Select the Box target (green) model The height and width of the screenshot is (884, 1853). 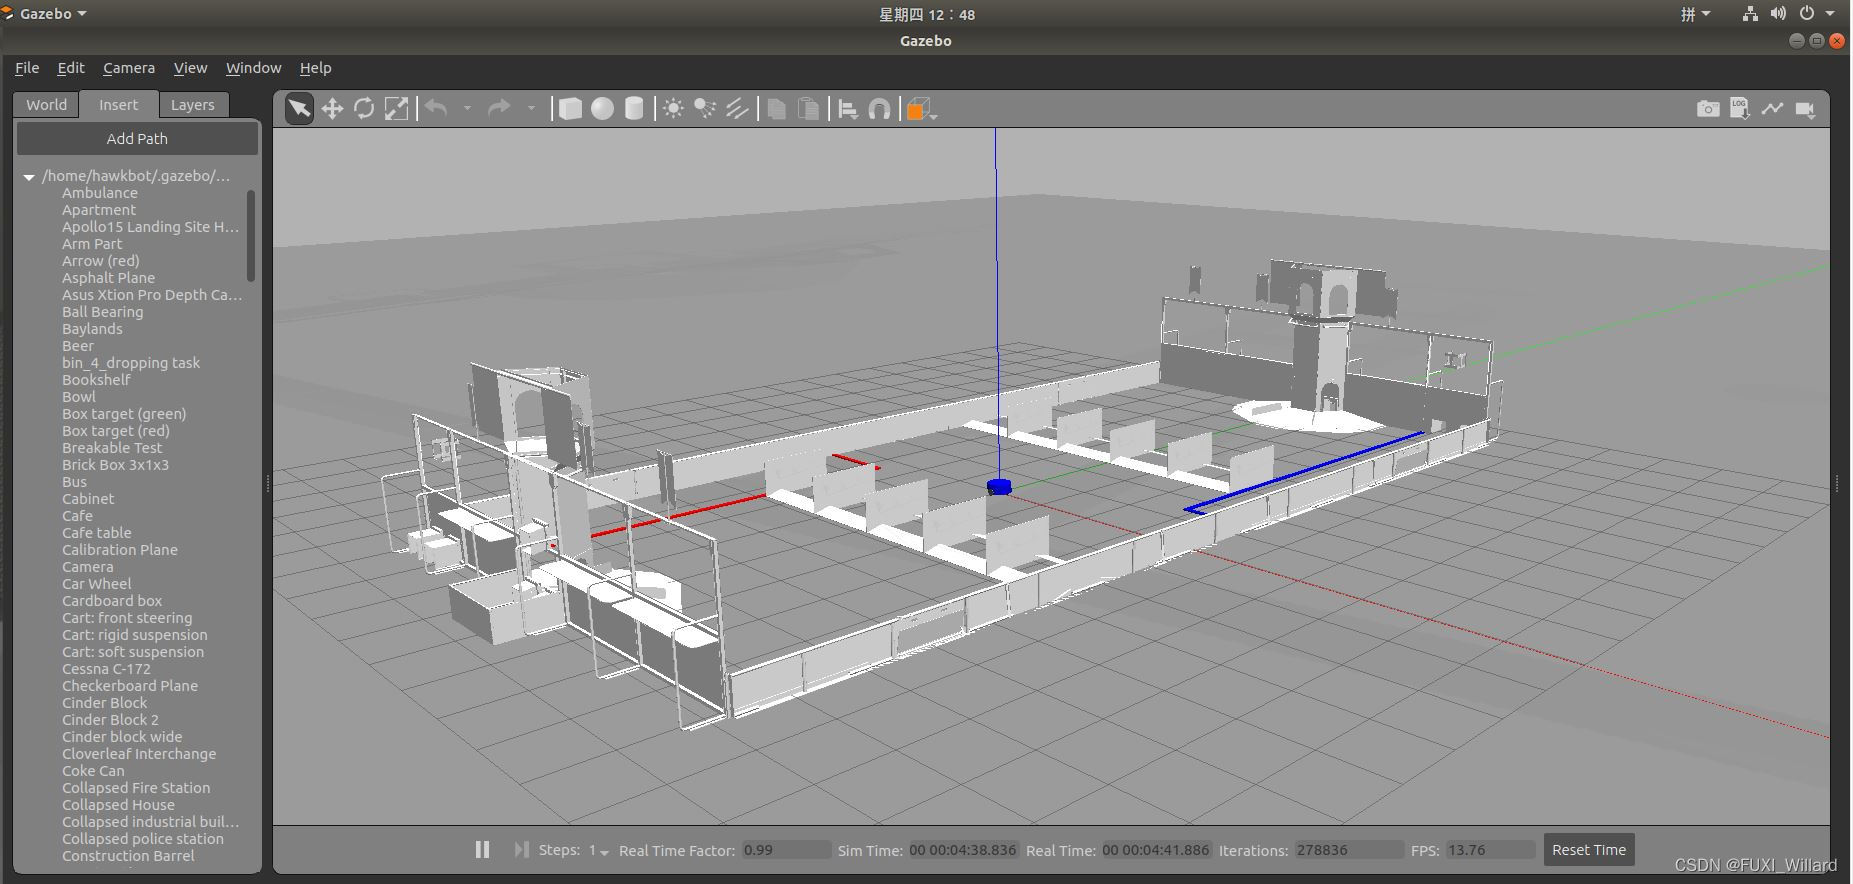(x=124, y=414)
